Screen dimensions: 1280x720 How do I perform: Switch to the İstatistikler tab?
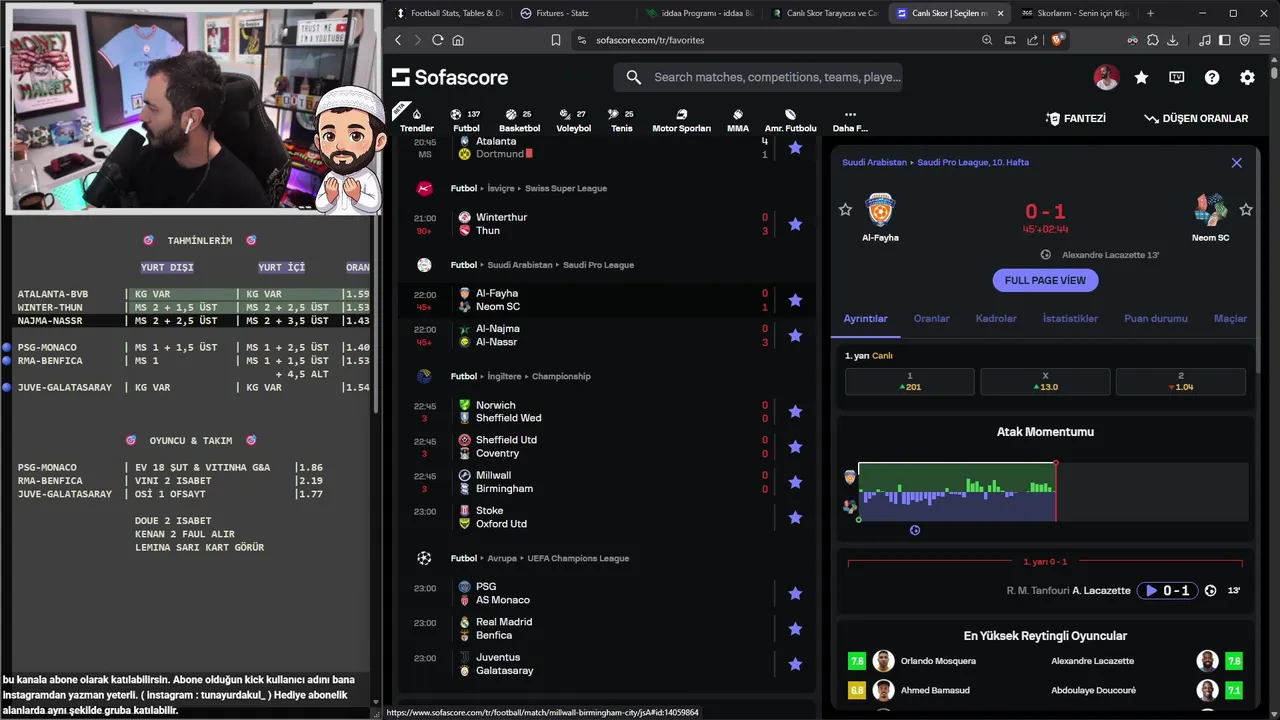[1070, 318]
